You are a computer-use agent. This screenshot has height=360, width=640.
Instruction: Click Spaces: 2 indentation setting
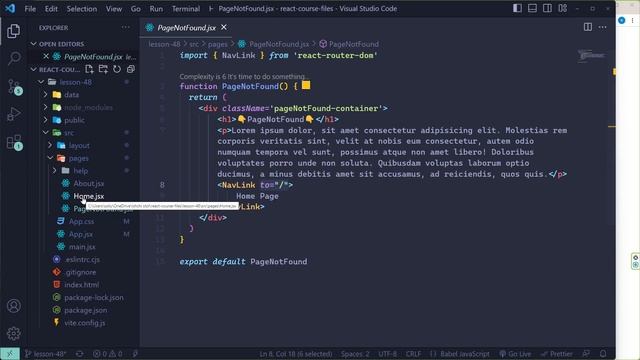[x=355, y=354]
